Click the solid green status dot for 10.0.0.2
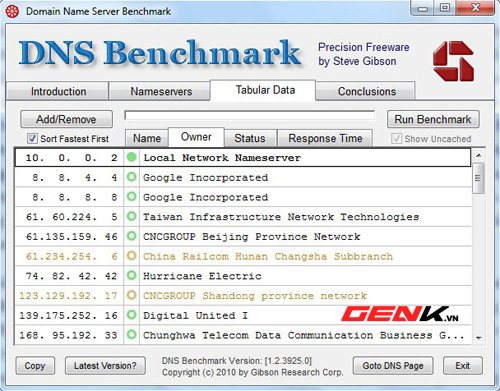The width and height of the screenshot is (500, 391). (132, 157)
